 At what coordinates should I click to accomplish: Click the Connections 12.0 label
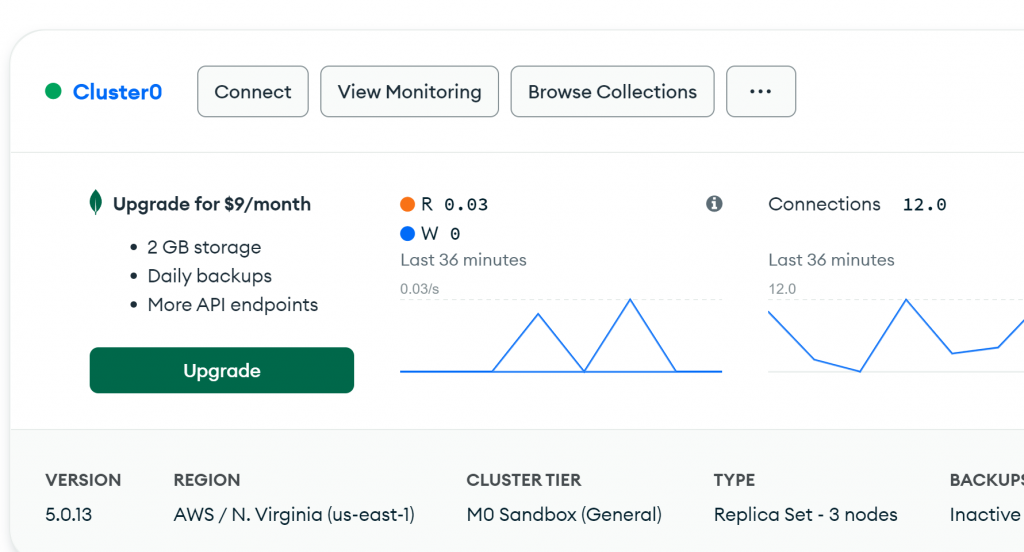[x=857, y=204]
